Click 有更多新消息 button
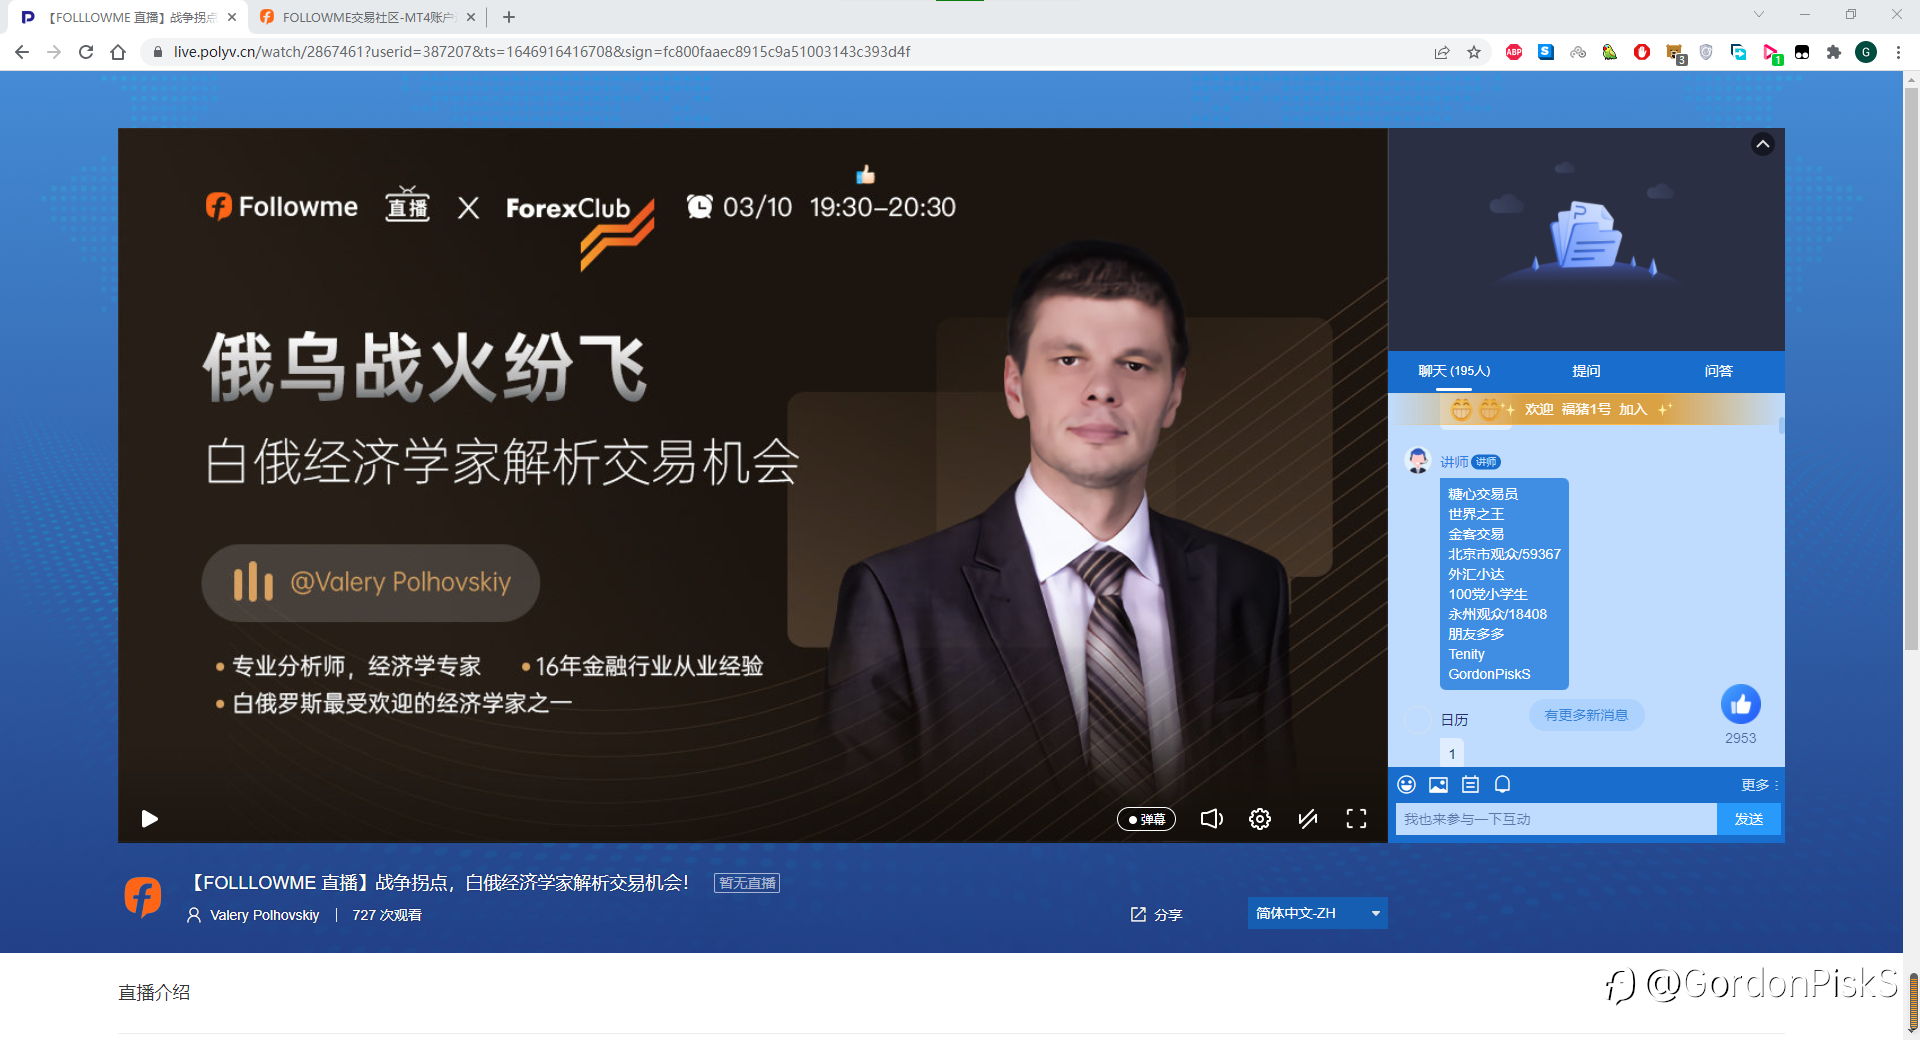This screenshot has height=1040, width=1920. coord(1586,715)
